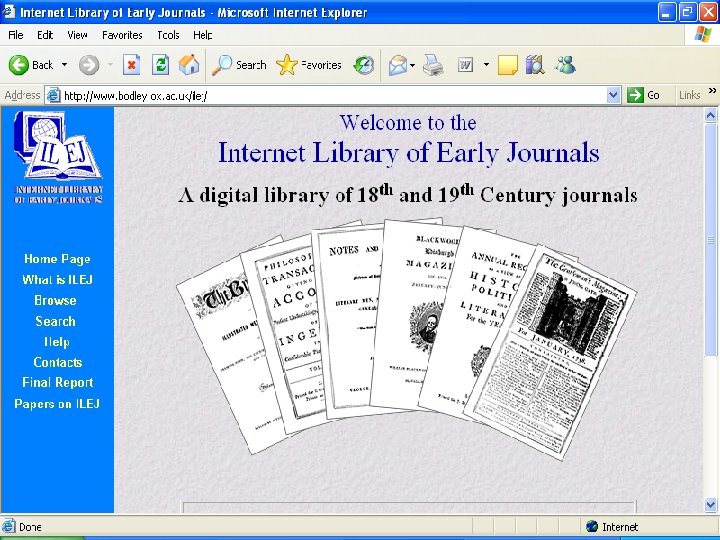Click the ILEJ logo image
This screenshot has width=720, height=540.
(58, 157)
